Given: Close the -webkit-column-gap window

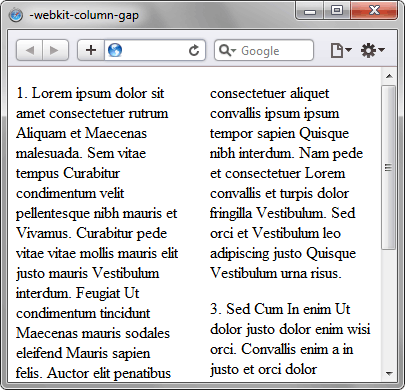Looking at the screenshot, I should click(x=374, y=11).
